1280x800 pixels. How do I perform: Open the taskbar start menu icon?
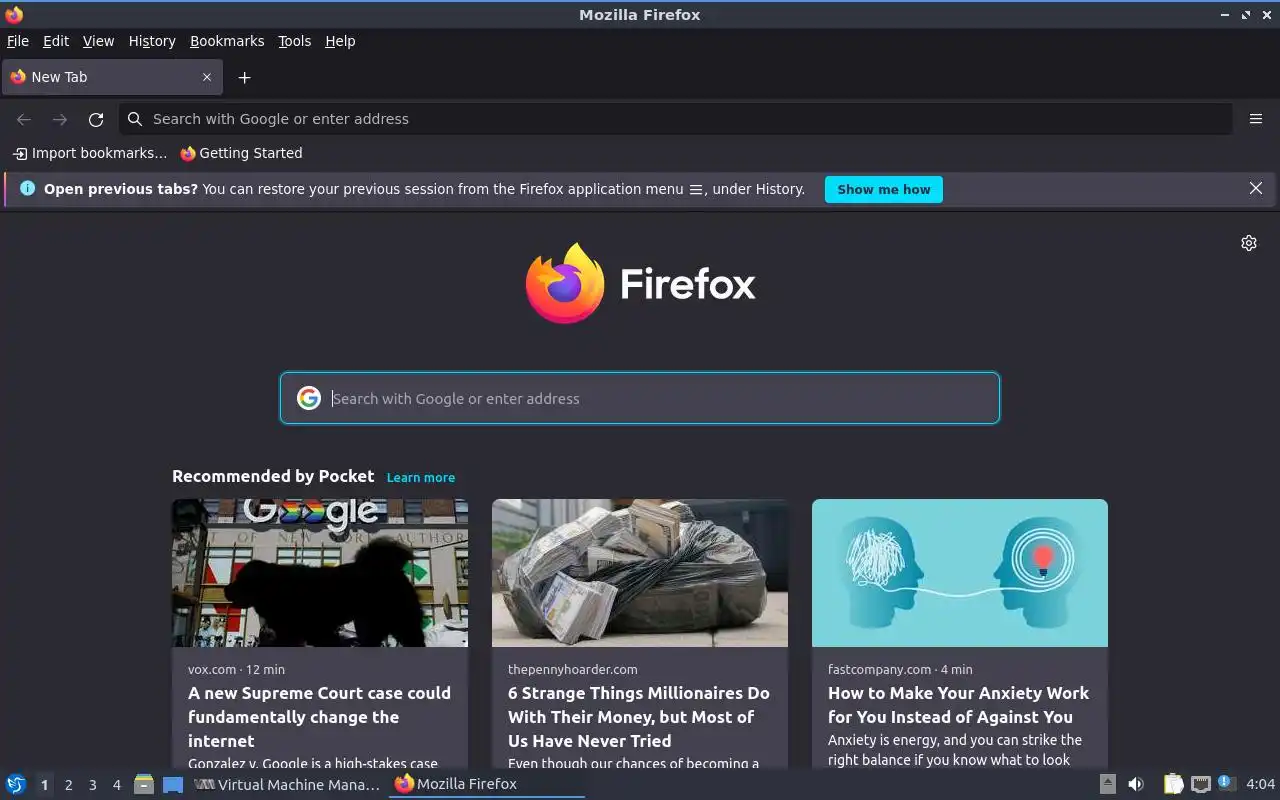coord(16,784)
